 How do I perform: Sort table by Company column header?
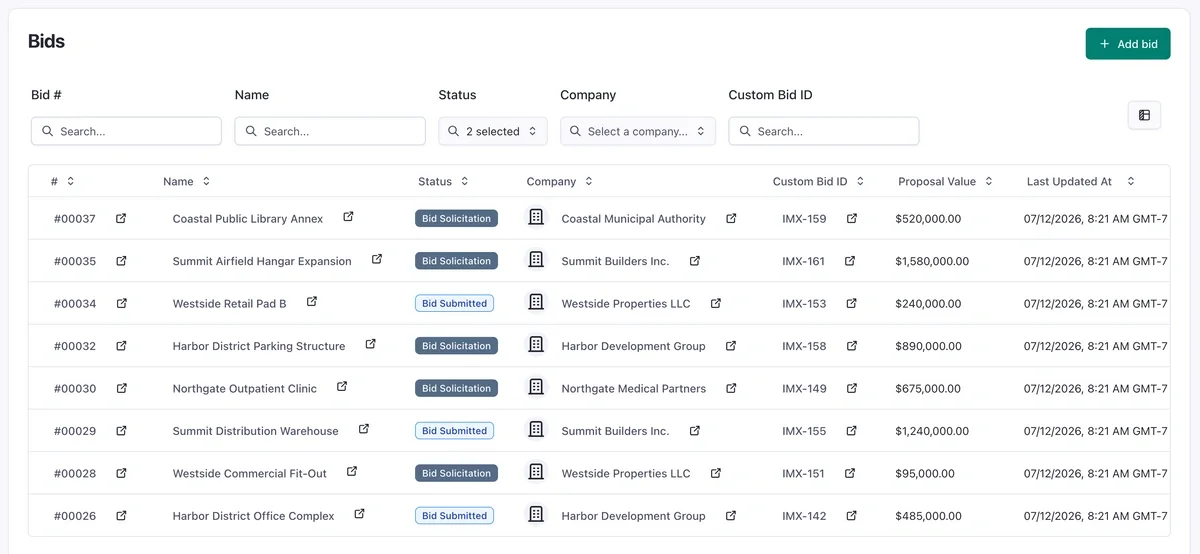[x=560, y=181]
